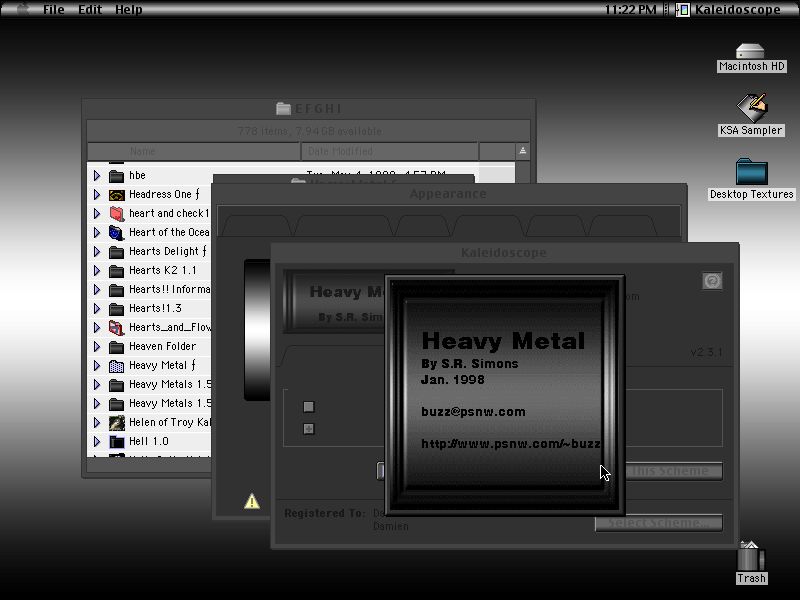This screenshot has height=600, width=800.
Task: Select the Hearts K2 1.1 folder icon
Action: tap(116, 271)
